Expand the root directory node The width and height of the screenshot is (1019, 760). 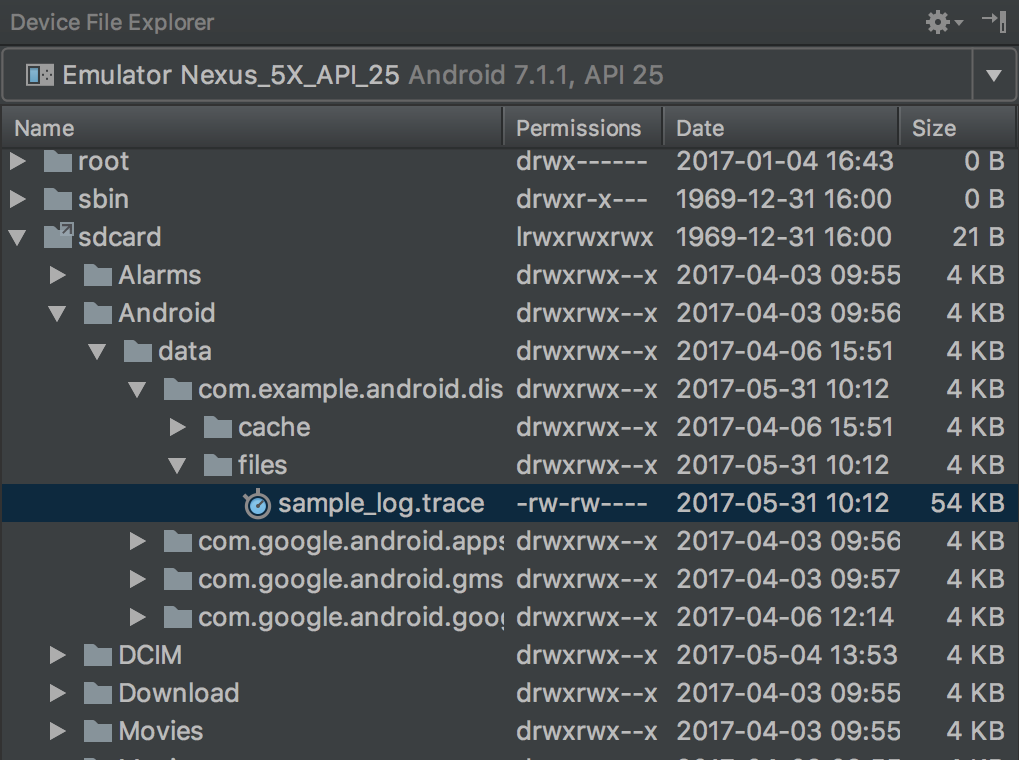pos(17,161)
